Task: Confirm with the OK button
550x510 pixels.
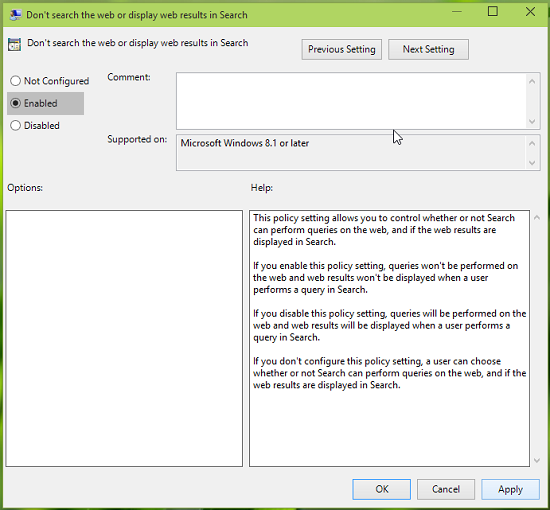Action: [x=382, y=489]
